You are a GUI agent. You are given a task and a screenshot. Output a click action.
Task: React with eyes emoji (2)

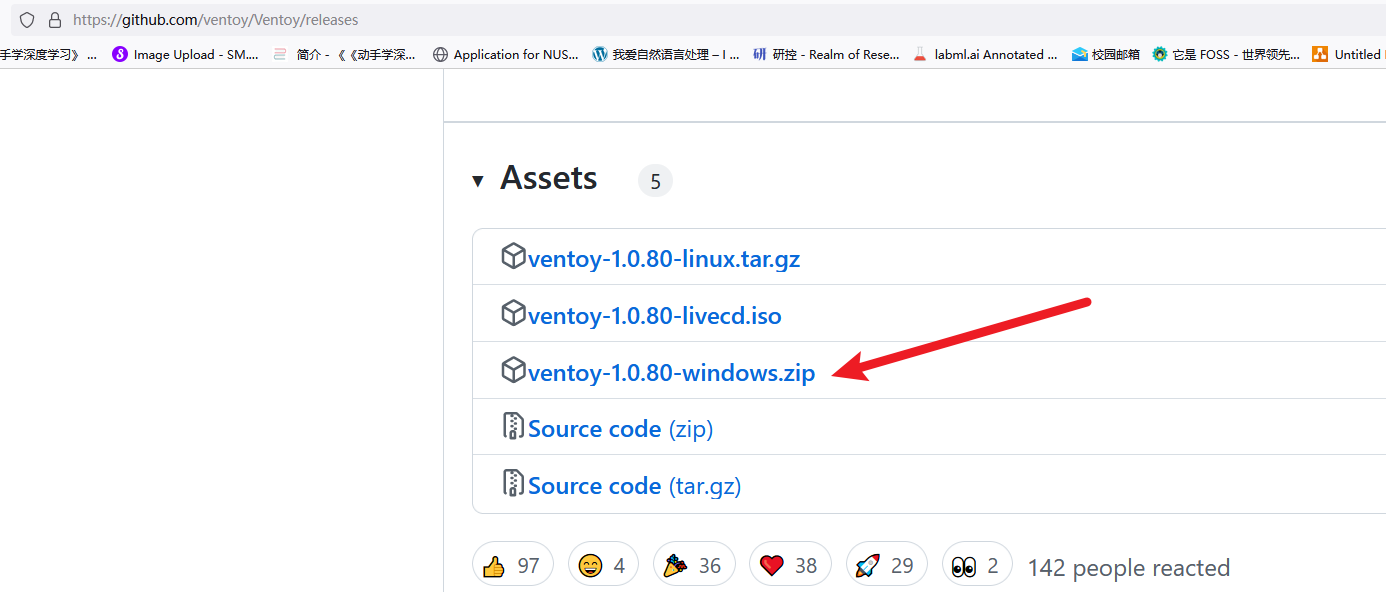976,565
